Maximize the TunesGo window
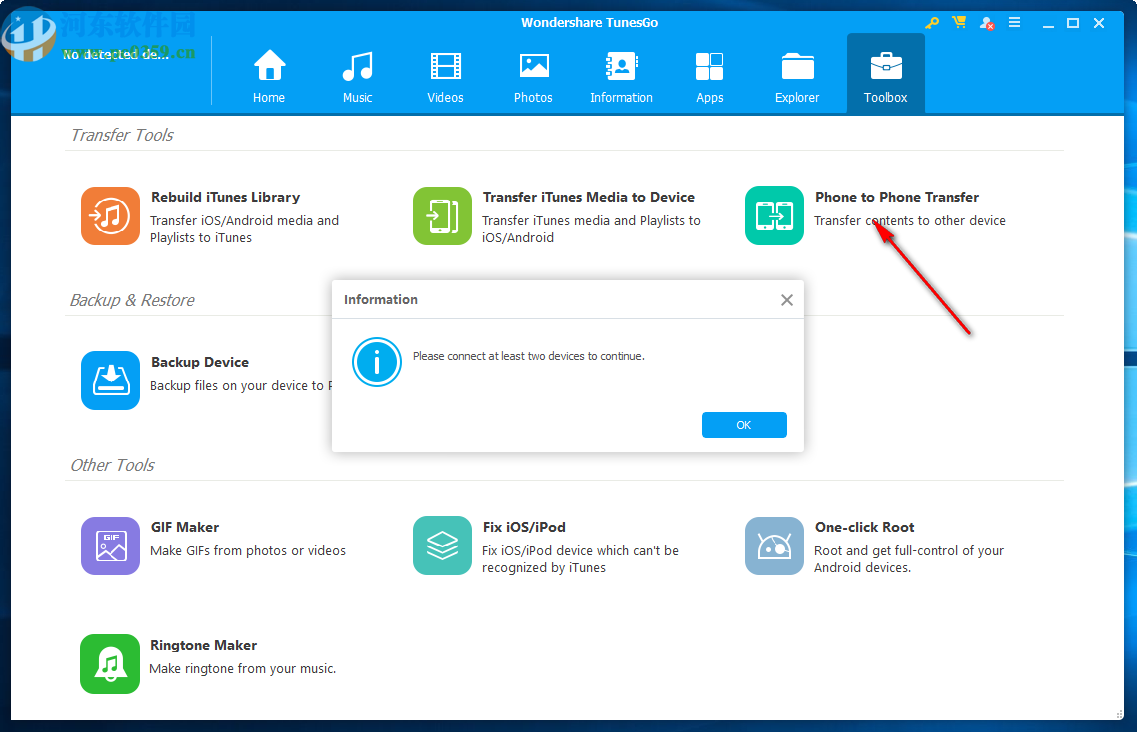 [x=1073, y=23]
